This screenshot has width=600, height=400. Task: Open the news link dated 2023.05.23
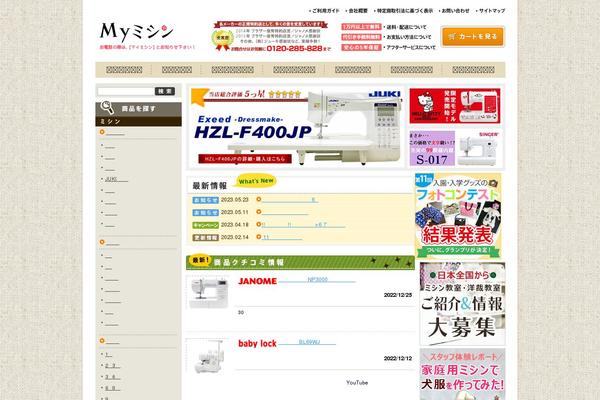pyautogui.click(x=290, y=200)
